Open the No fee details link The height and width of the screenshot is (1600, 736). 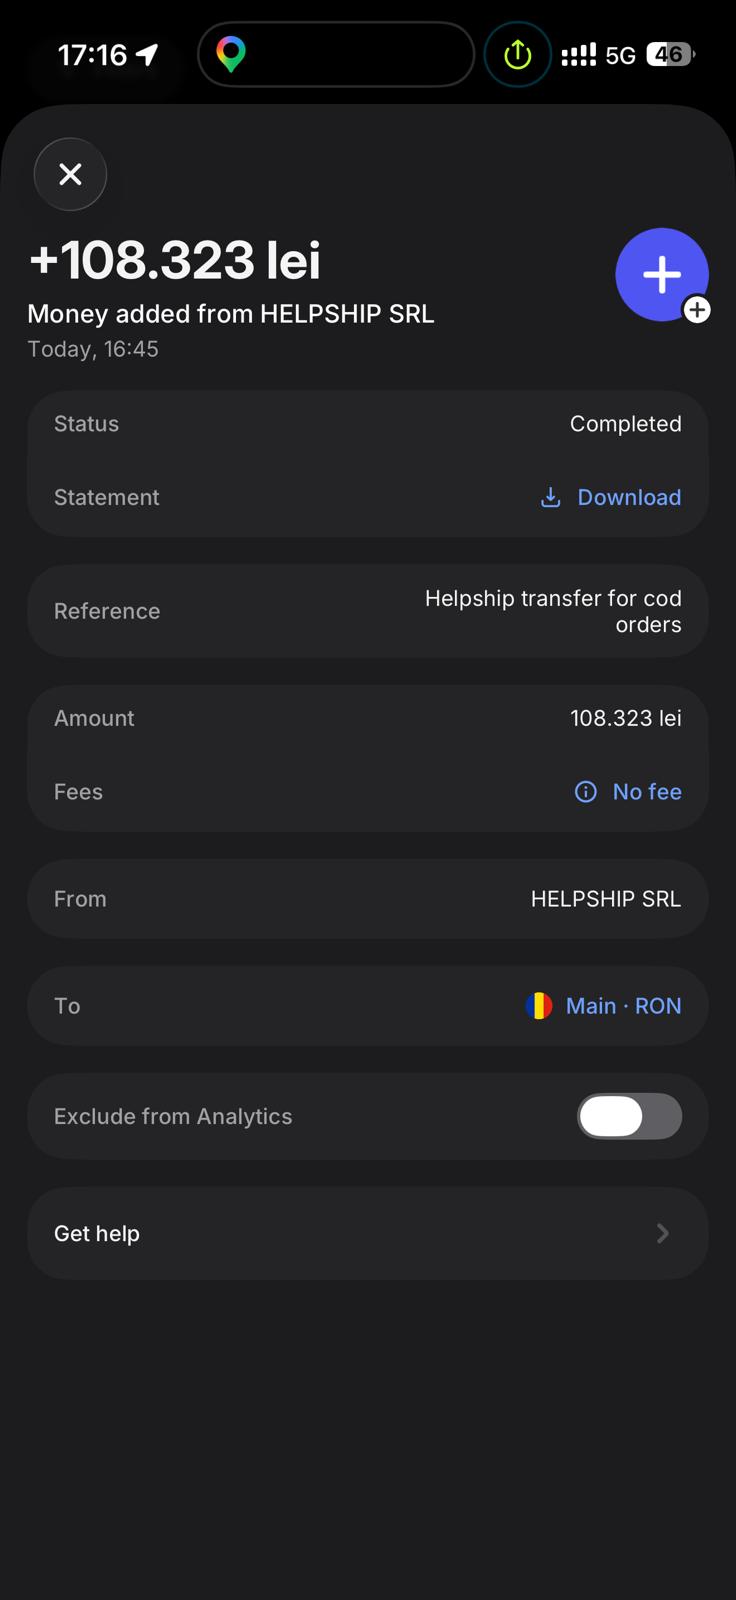[647, 791]
